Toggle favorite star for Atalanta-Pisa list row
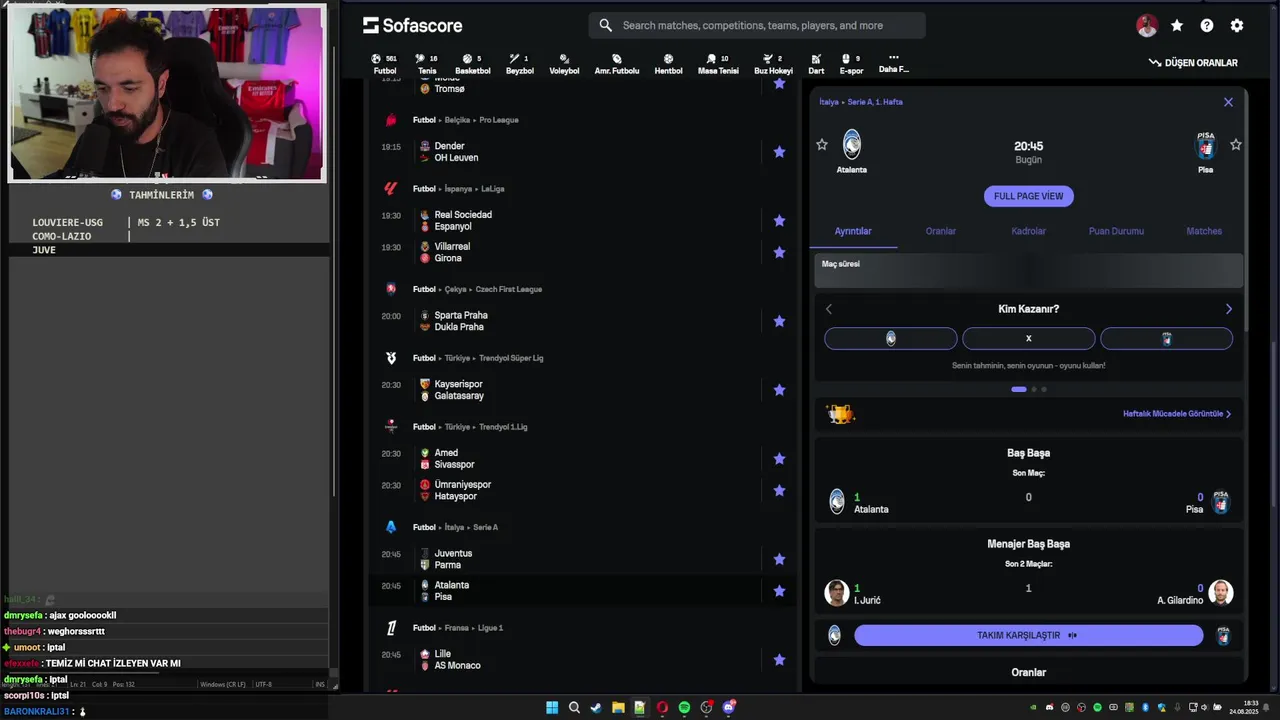This screenshot has width=1280, height=720. (779, 591)
